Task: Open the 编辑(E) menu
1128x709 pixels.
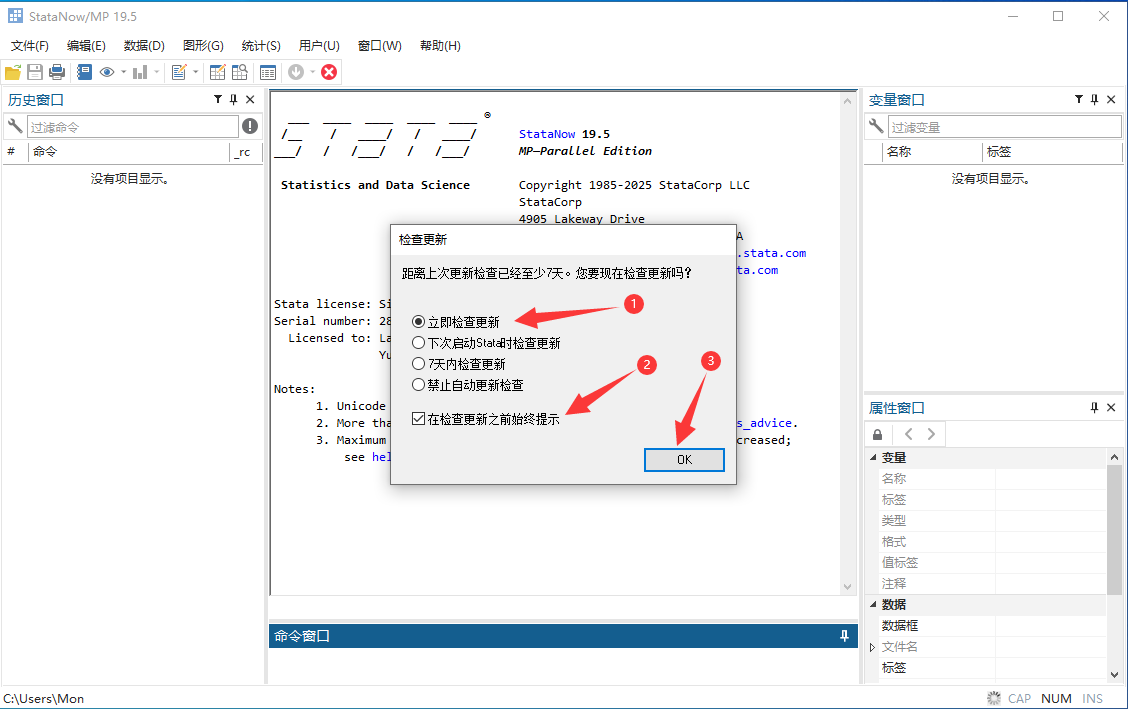Action: tap(86, 45)
